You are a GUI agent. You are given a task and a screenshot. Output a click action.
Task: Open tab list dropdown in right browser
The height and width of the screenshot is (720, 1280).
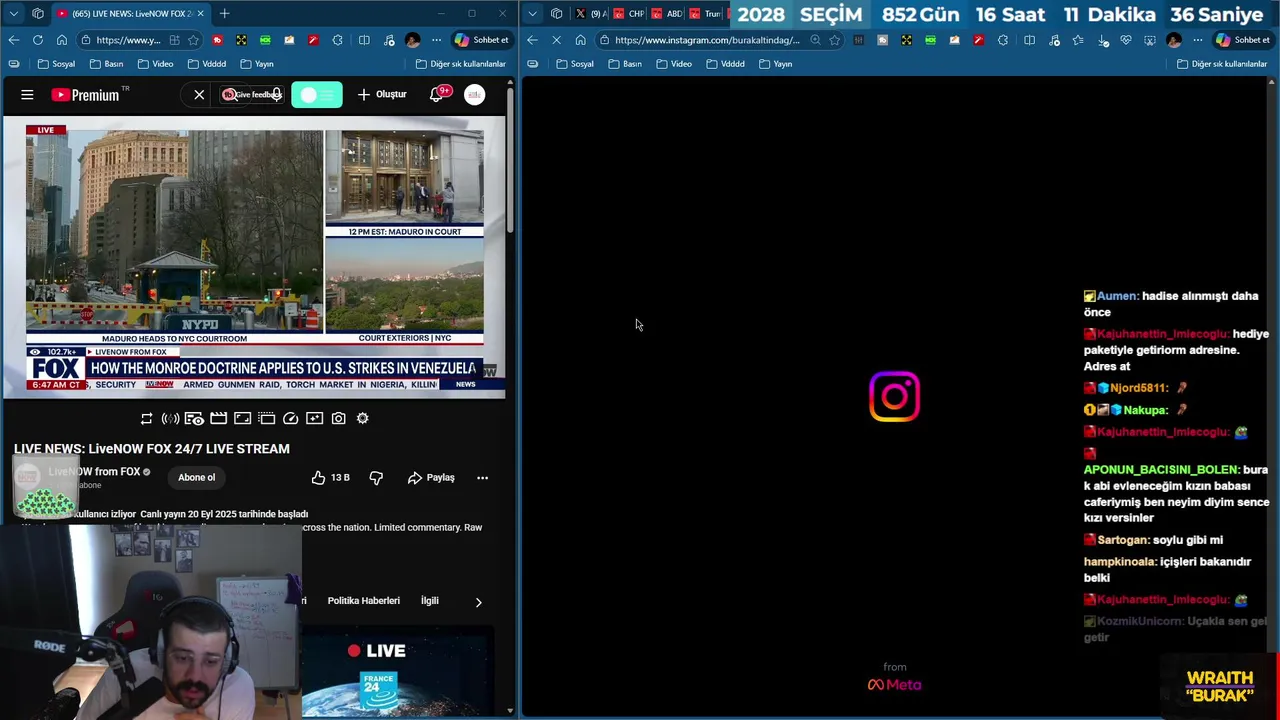pos(533,13)
